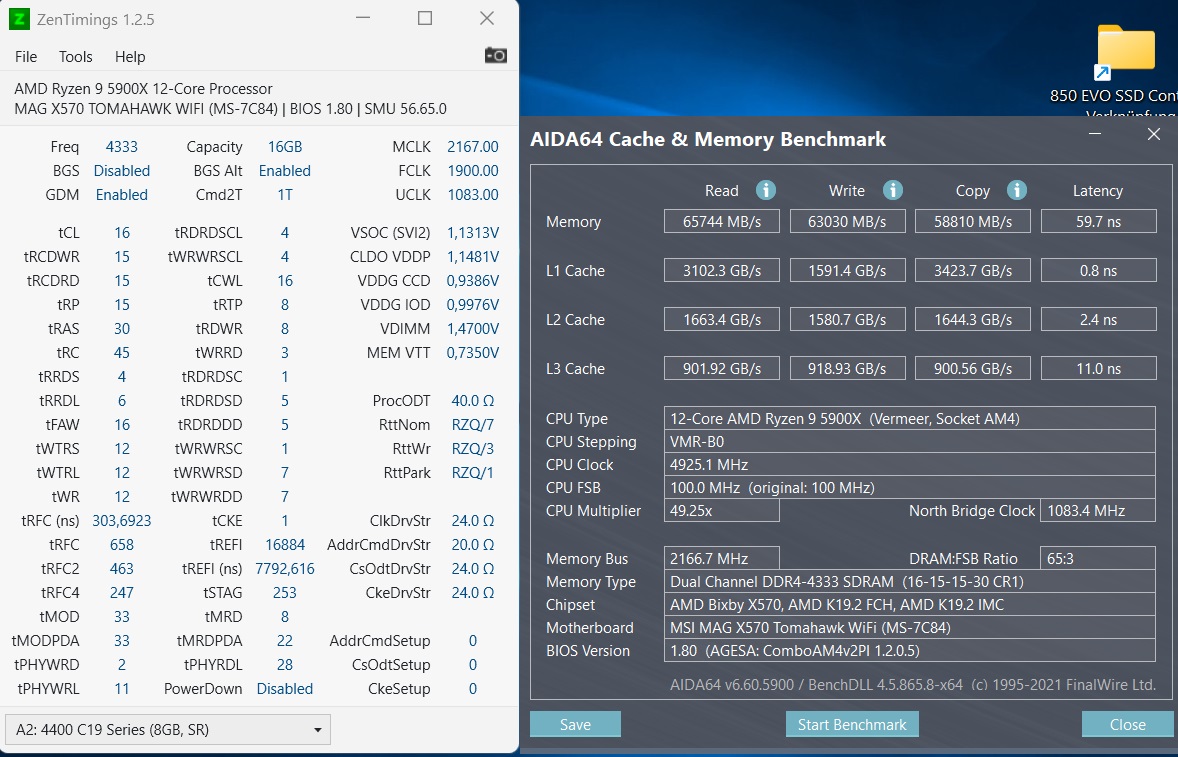Click the L3 Cache latency 11.0 ns
Viewport: 1178px width, 757px height.
(1098, 369)
